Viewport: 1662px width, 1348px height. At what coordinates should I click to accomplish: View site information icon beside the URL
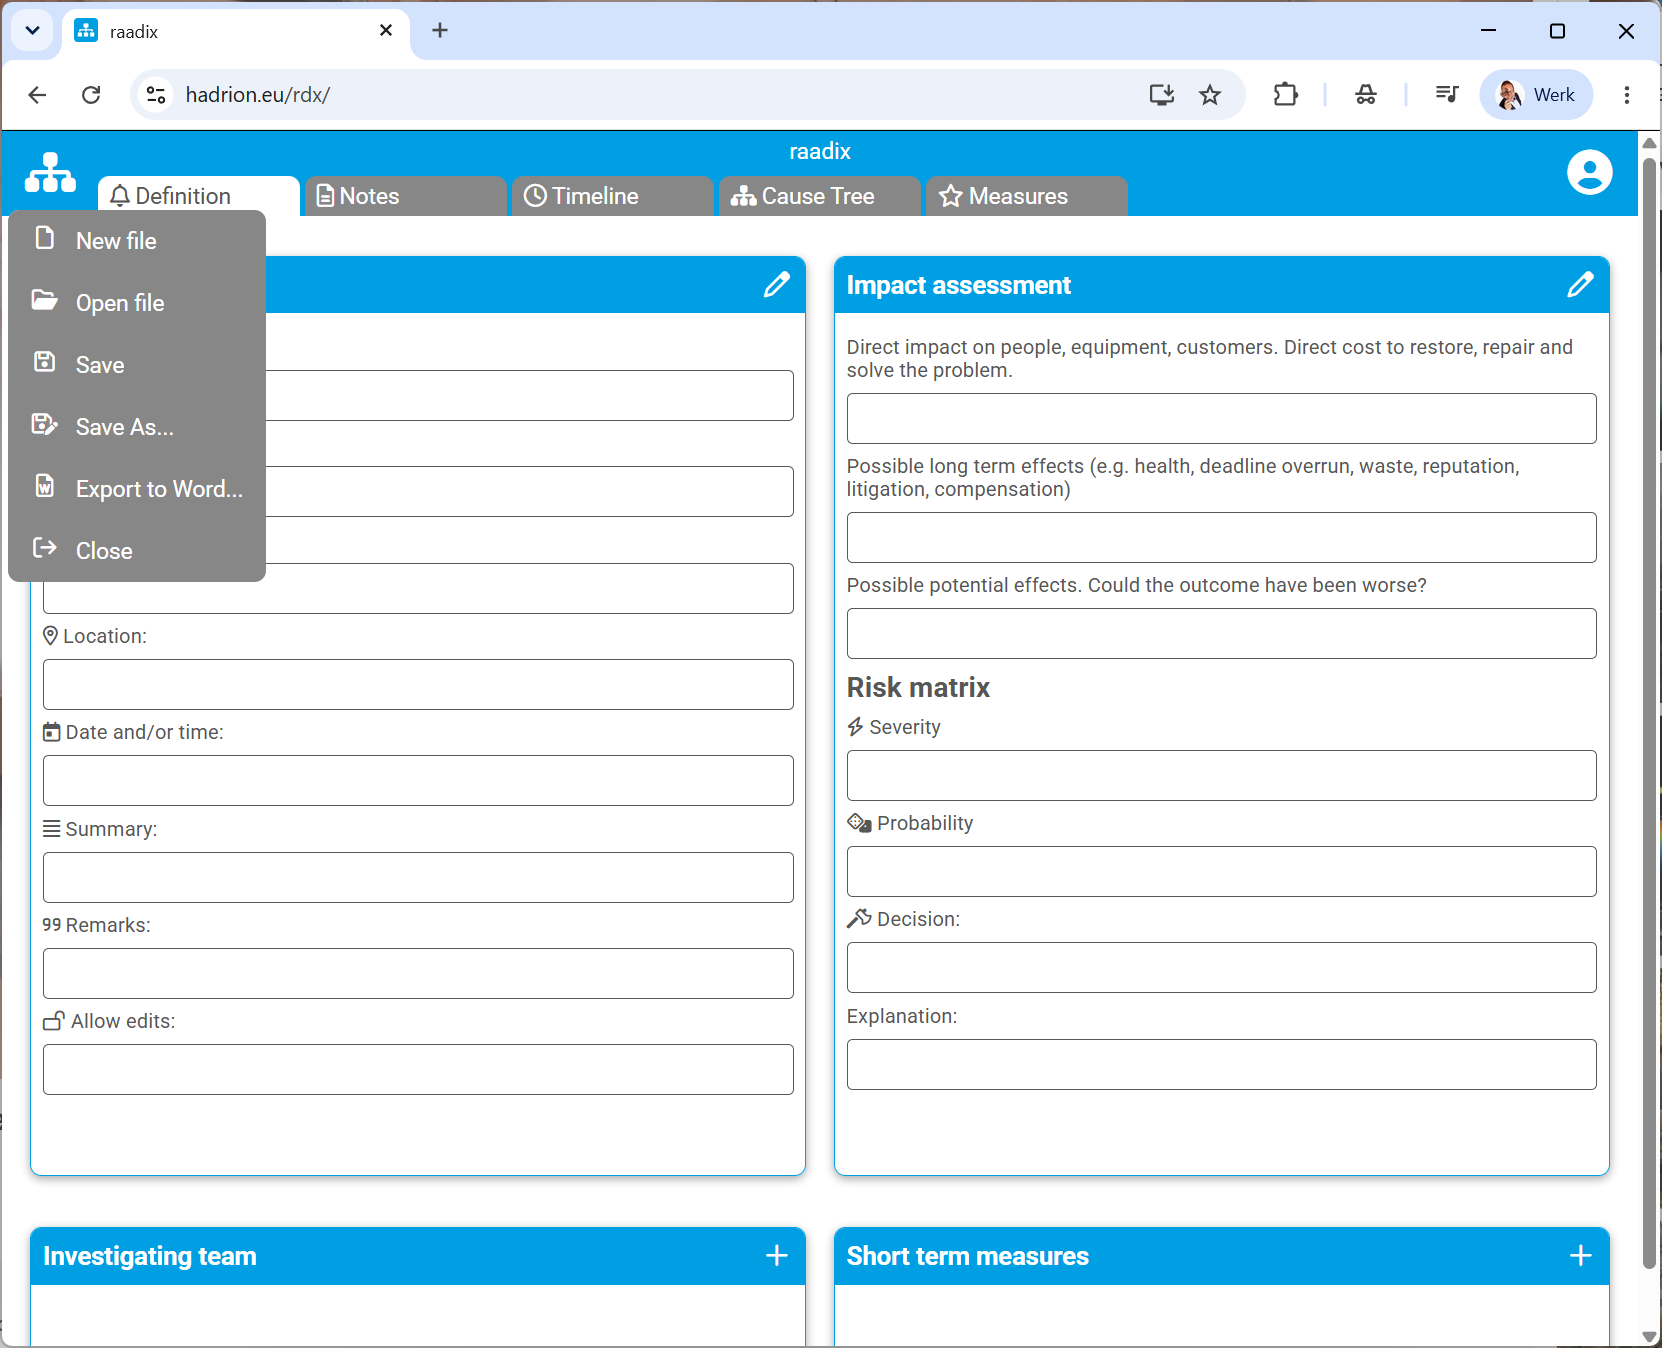click(x=156, y=95)
